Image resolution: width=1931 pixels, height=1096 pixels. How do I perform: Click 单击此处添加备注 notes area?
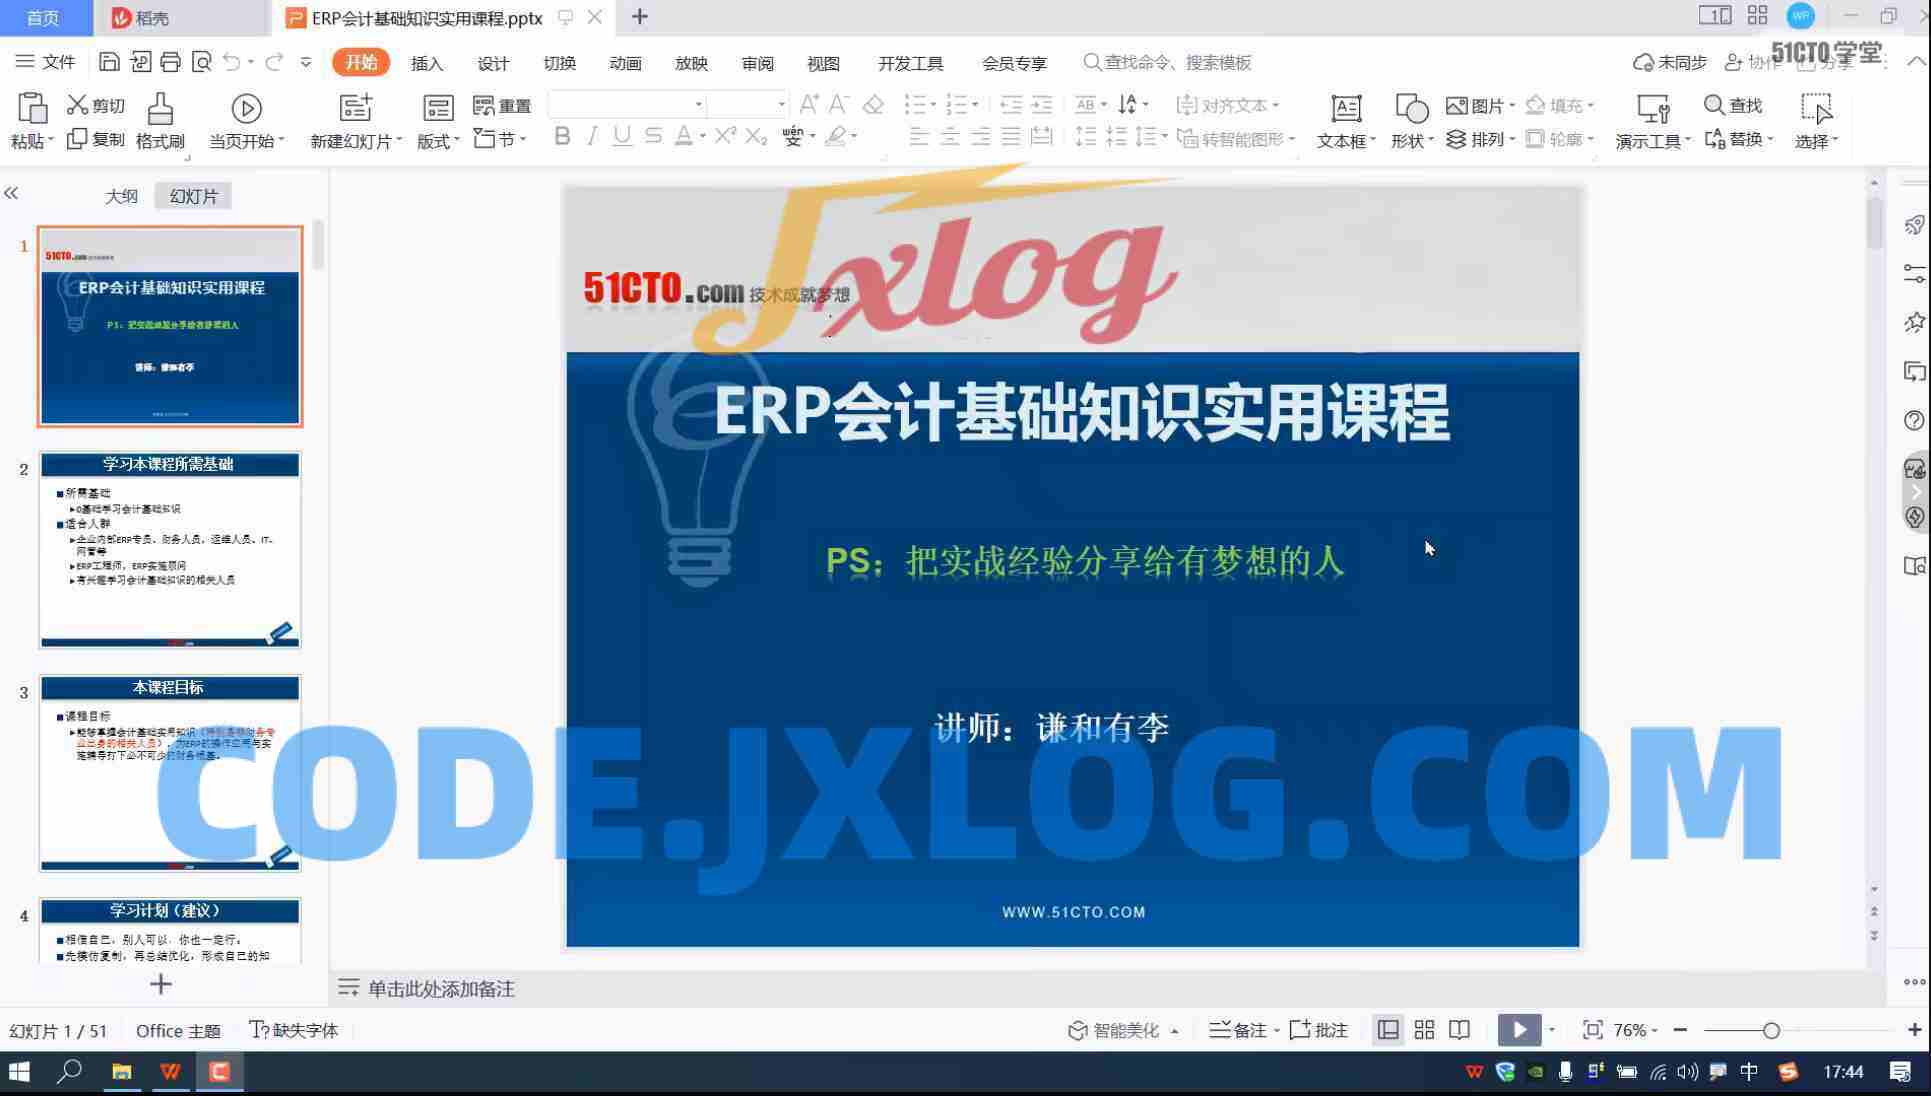pos(441,989)
